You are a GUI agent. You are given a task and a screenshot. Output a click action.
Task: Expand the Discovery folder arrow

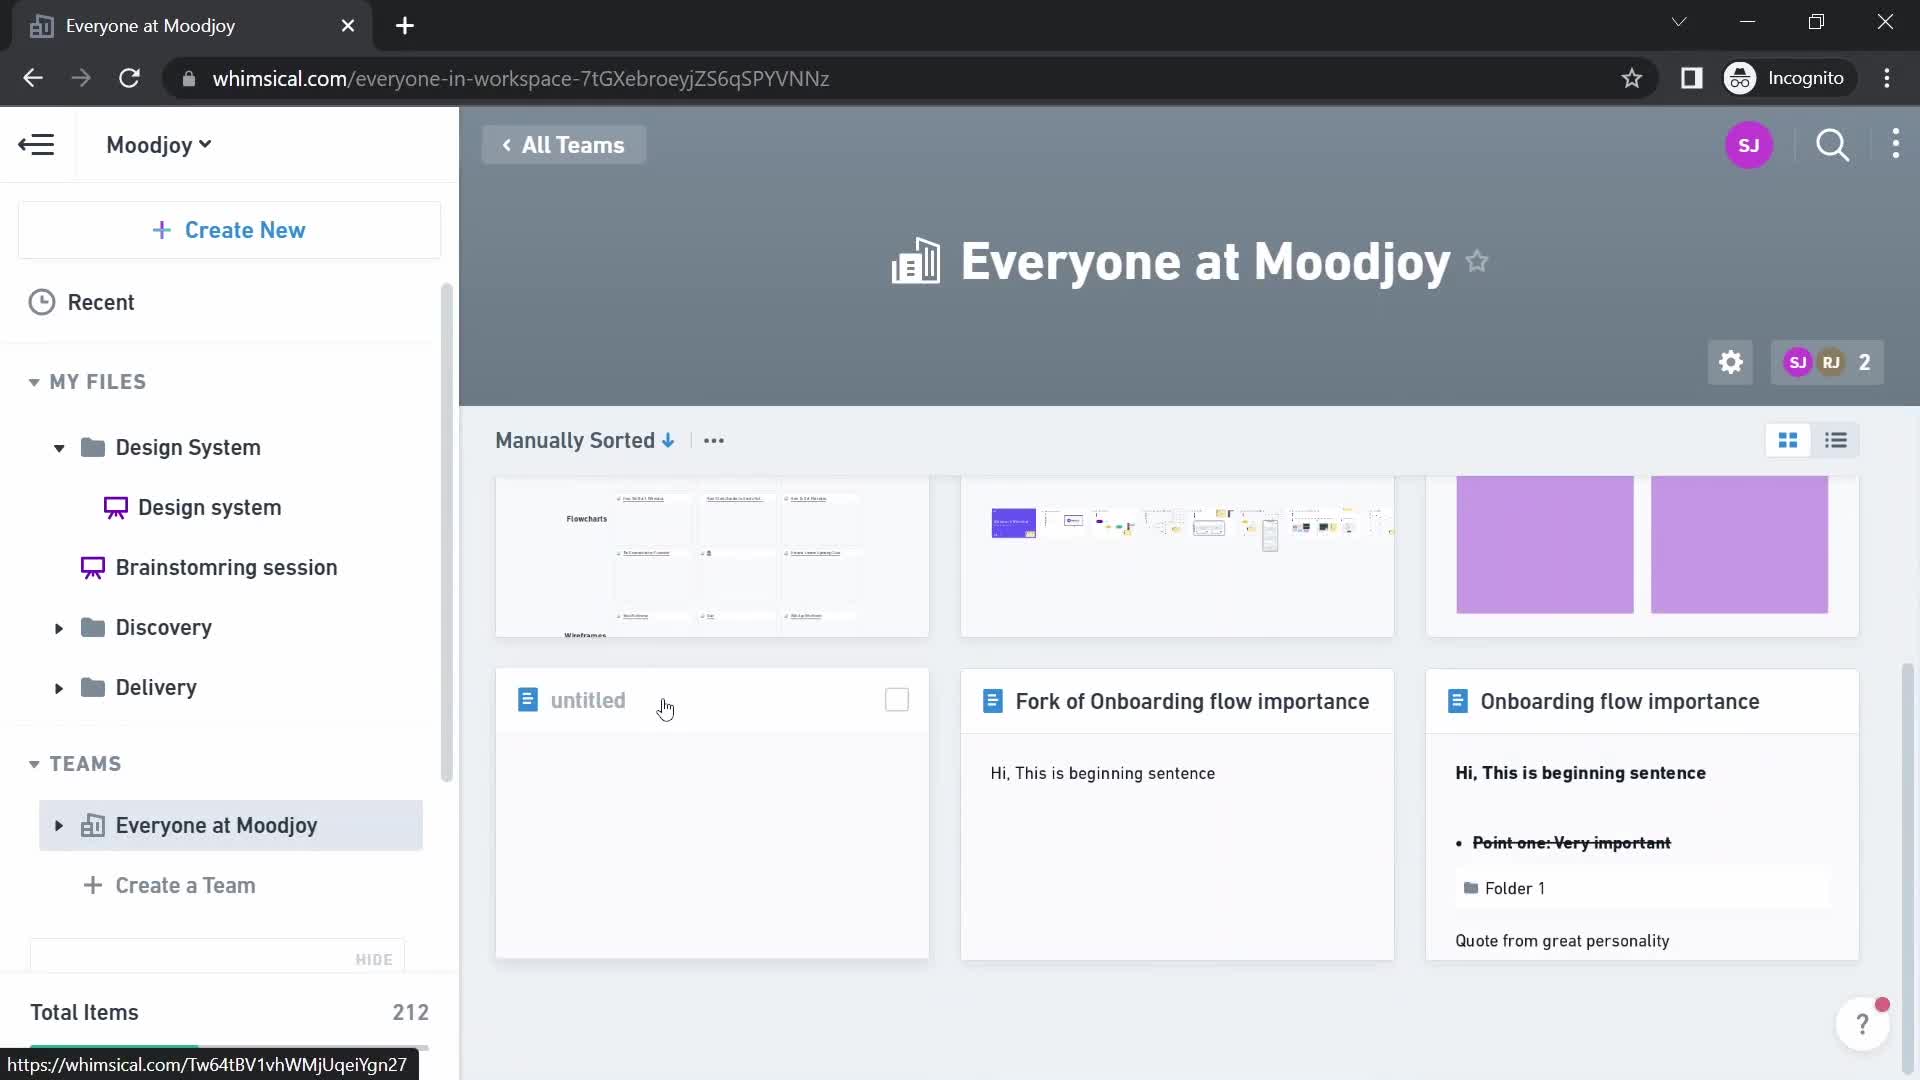[x=59, y=628]
